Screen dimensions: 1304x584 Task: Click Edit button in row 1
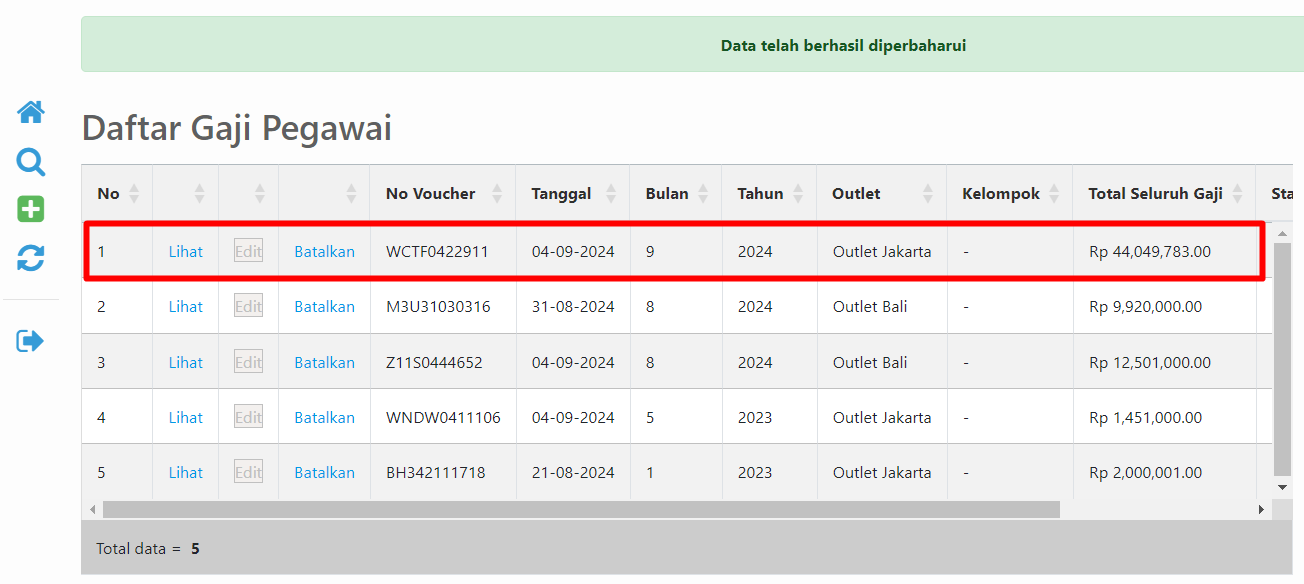tap(248, 251)
